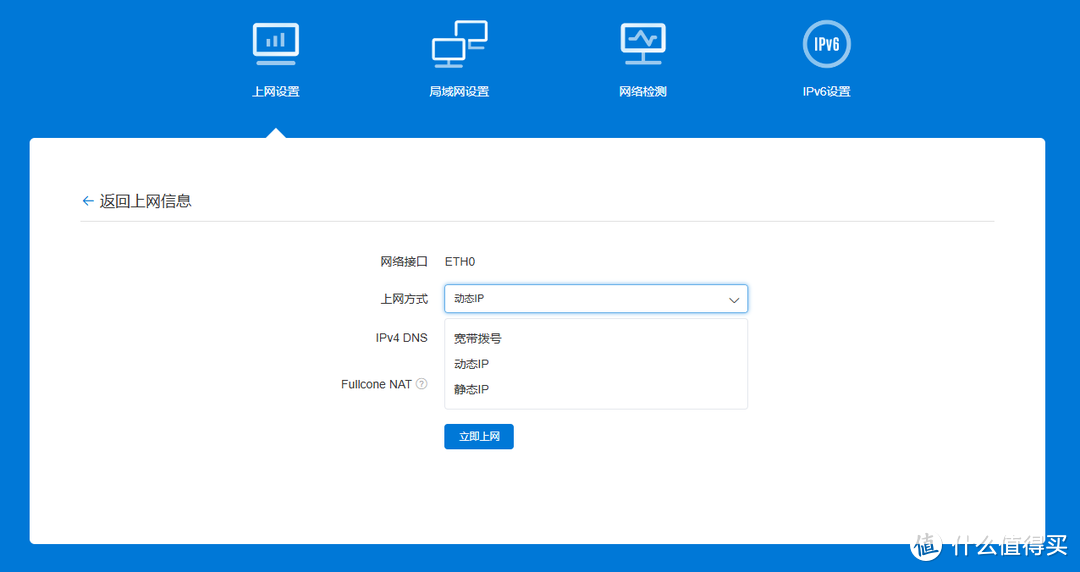Follow the 返回上网信息 link text
Viewport: 1080px width, 572px height.
coord(145,201)
